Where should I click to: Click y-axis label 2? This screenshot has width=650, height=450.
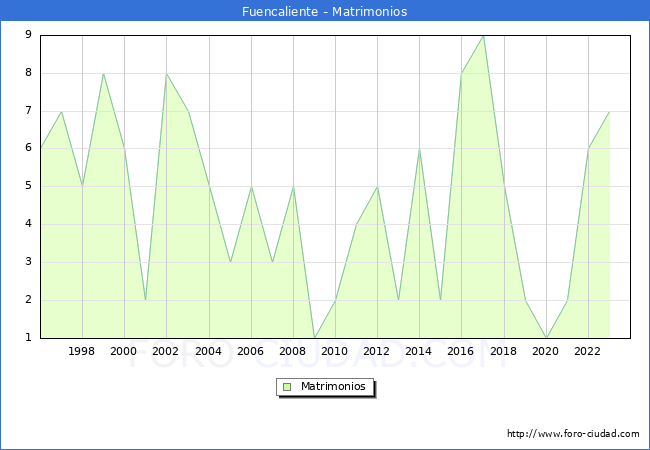(x=28, y=300)
